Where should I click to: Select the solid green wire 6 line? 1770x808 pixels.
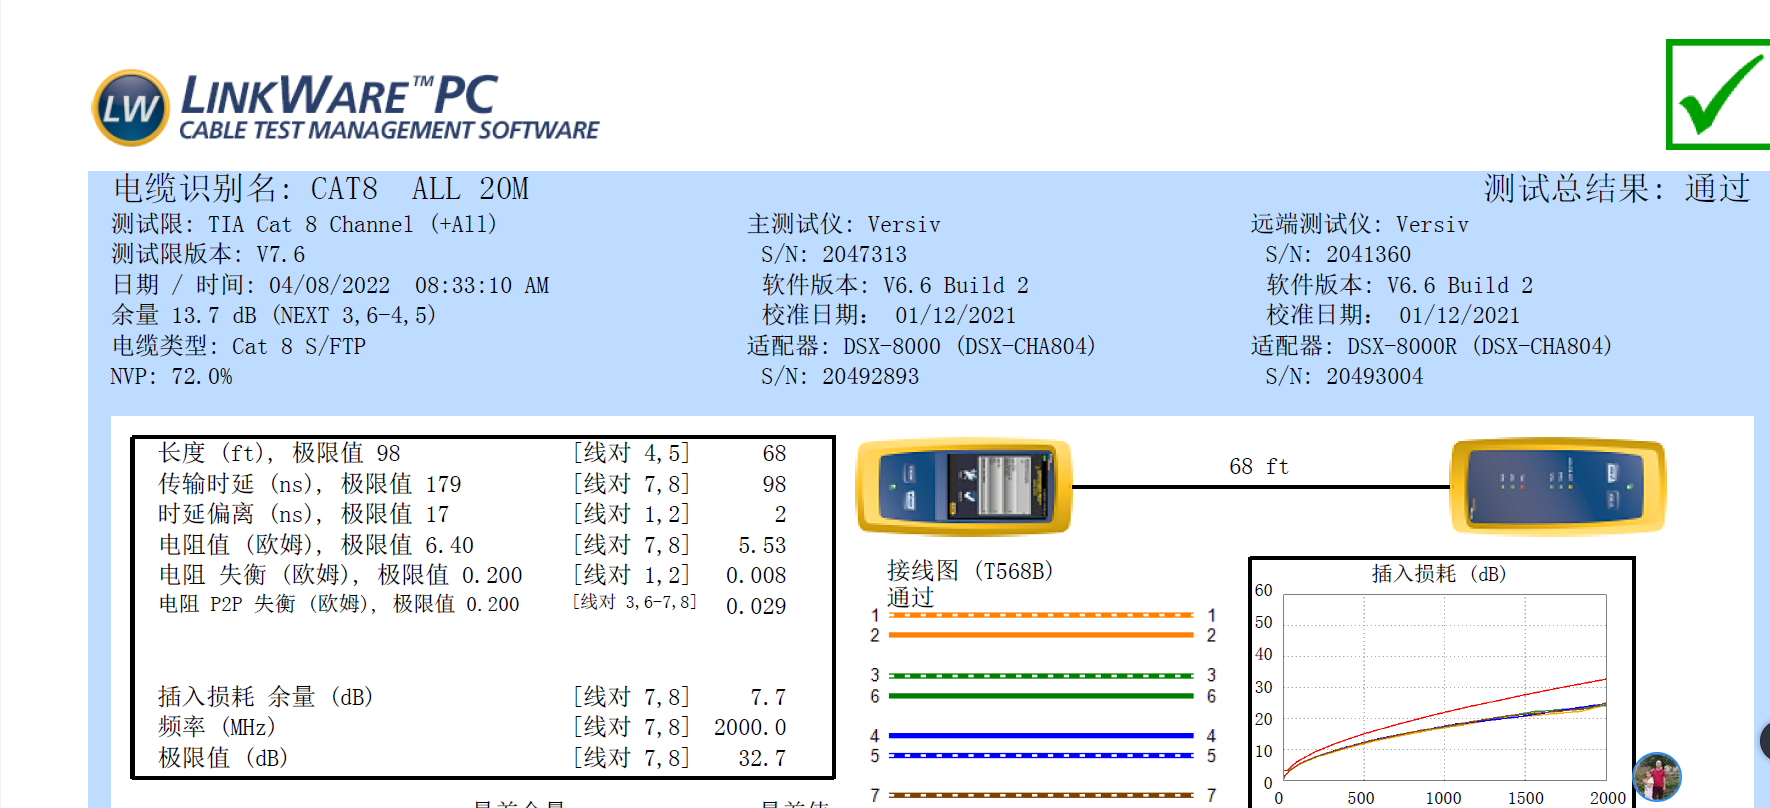pyautogui.click(x=1040, y=696)
